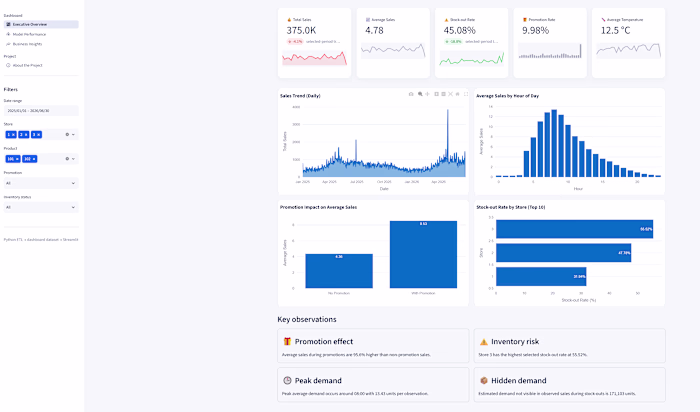Remove store 3 chip from Store filter
The height and width of the screenshot is (412, 700).
coord(38,134)
